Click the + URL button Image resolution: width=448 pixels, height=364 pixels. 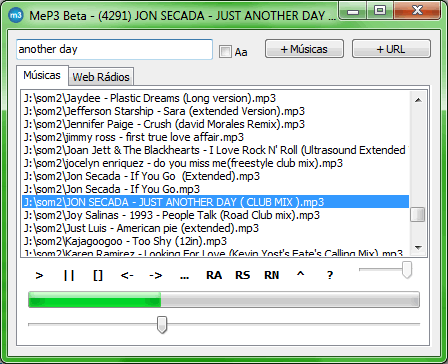[391, 49]
